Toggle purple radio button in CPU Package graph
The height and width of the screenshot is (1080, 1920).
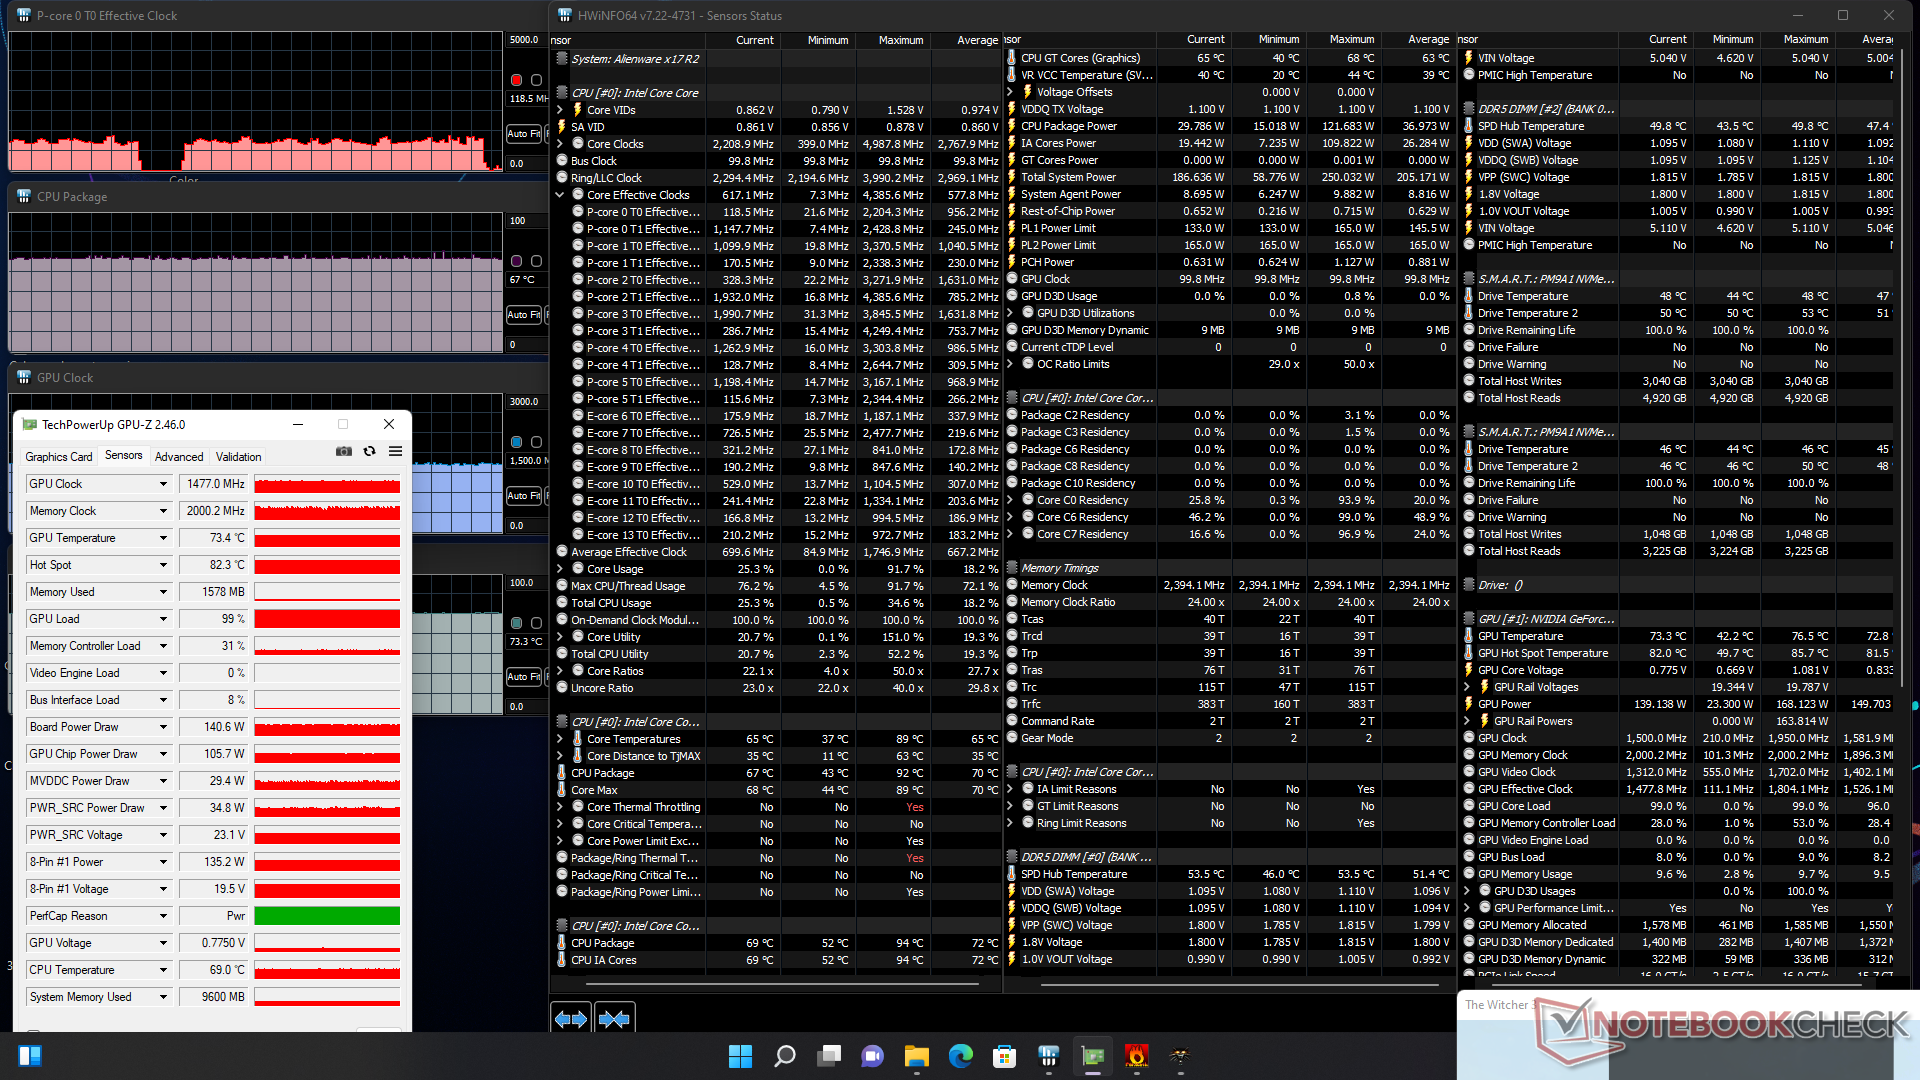pyautogui.click(x=516, y=261)
